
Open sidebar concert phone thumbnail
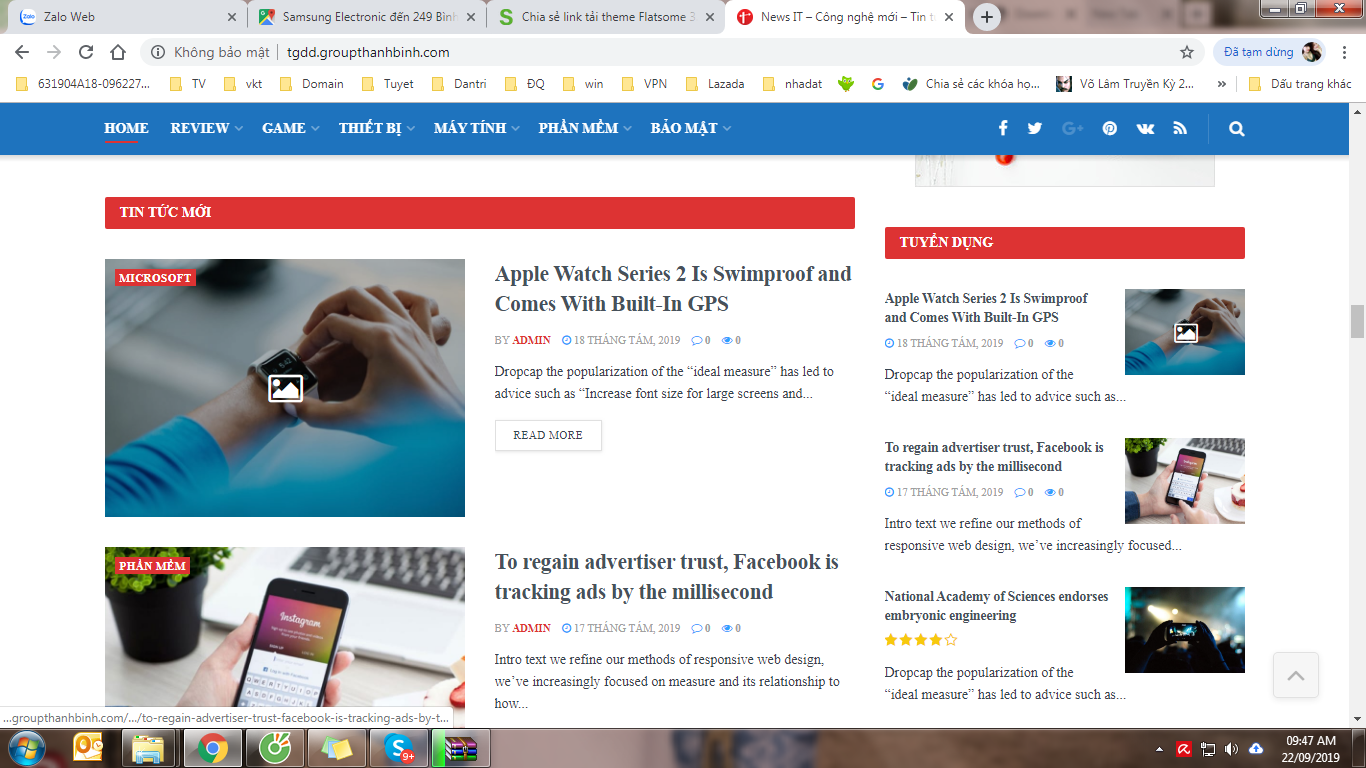click(1185, 630)
